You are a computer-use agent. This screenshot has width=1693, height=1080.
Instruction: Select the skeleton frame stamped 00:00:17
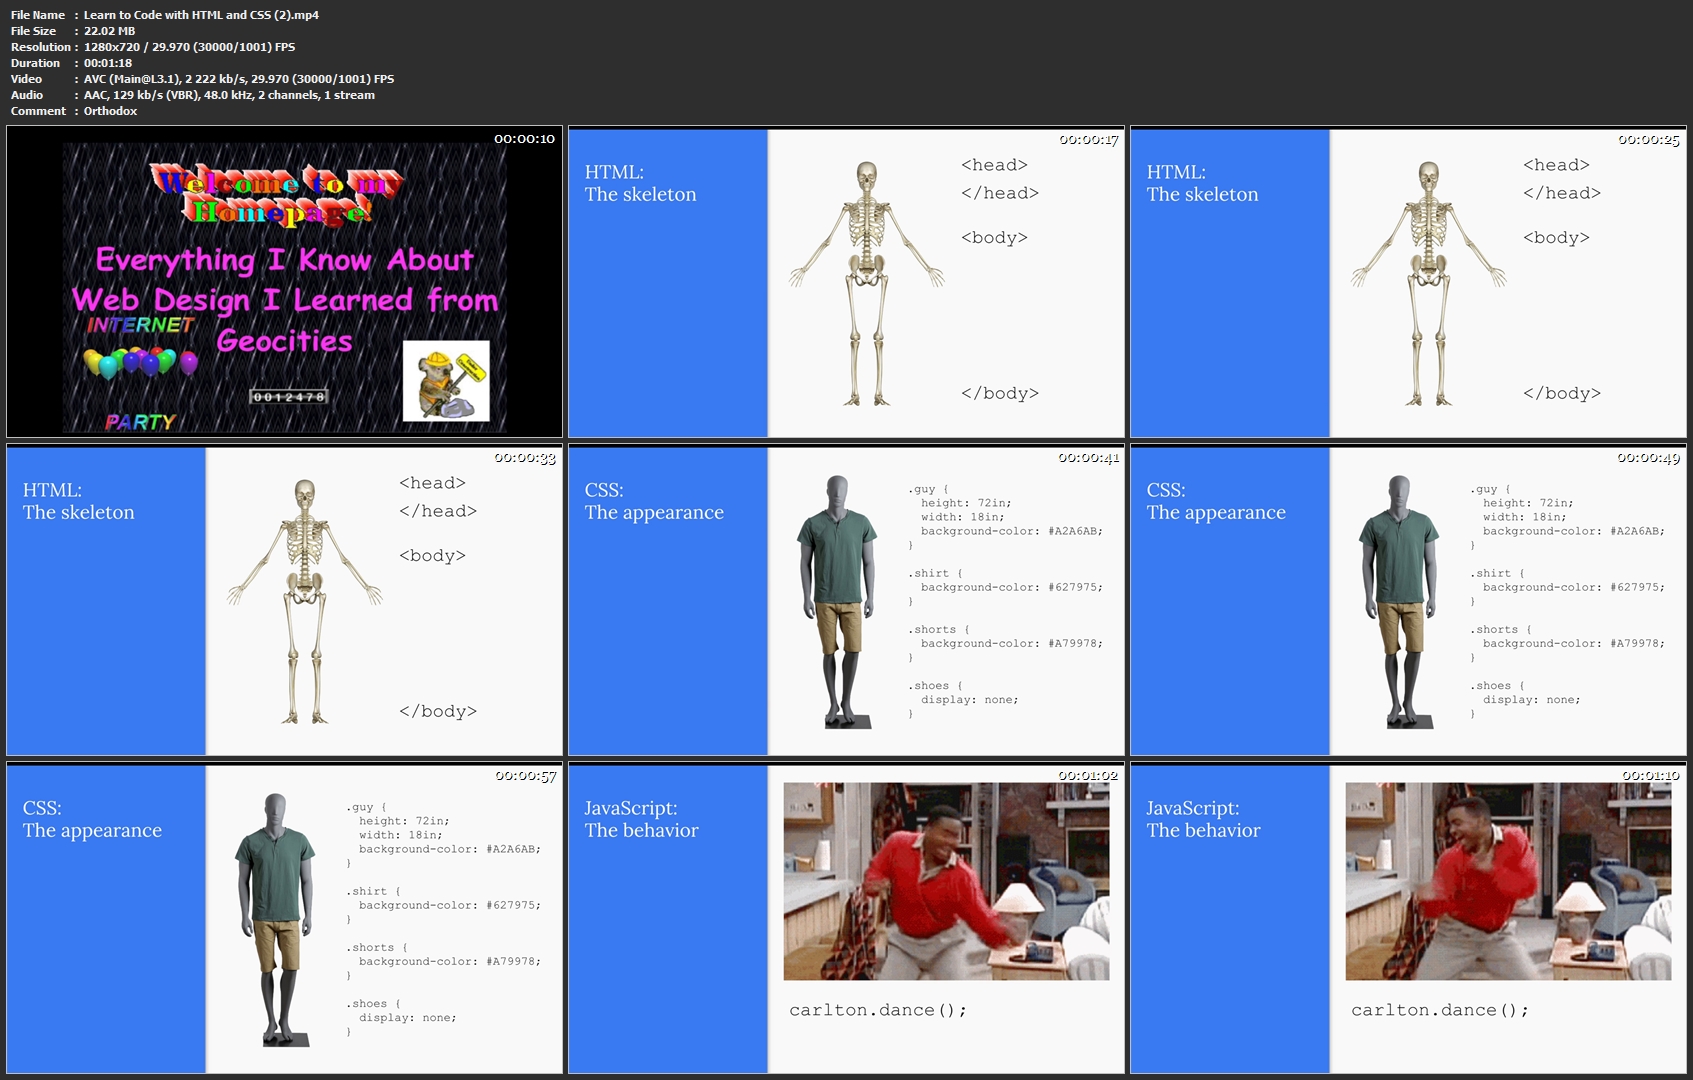click(846, 282)
